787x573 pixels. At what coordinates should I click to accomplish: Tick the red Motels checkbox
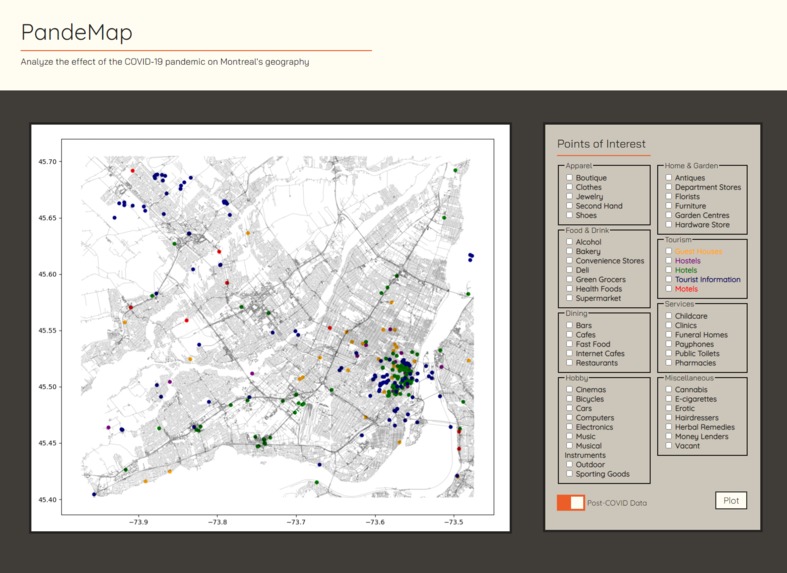click(669, 289)
